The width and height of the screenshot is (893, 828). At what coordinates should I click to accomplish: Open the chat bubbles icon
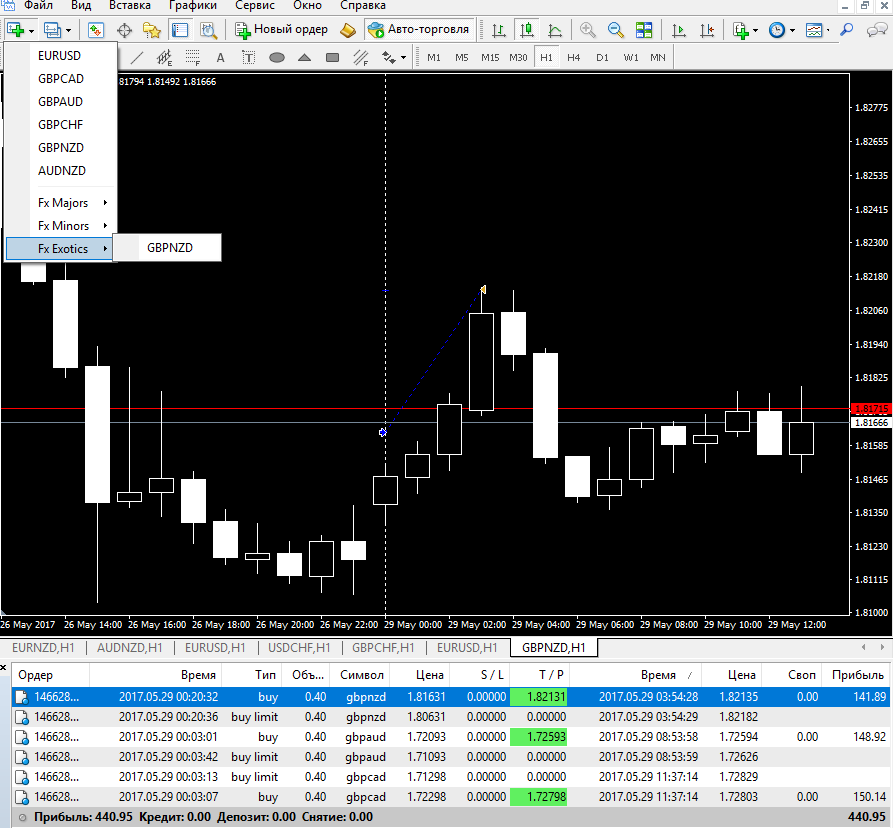click(x=876, y=30)
